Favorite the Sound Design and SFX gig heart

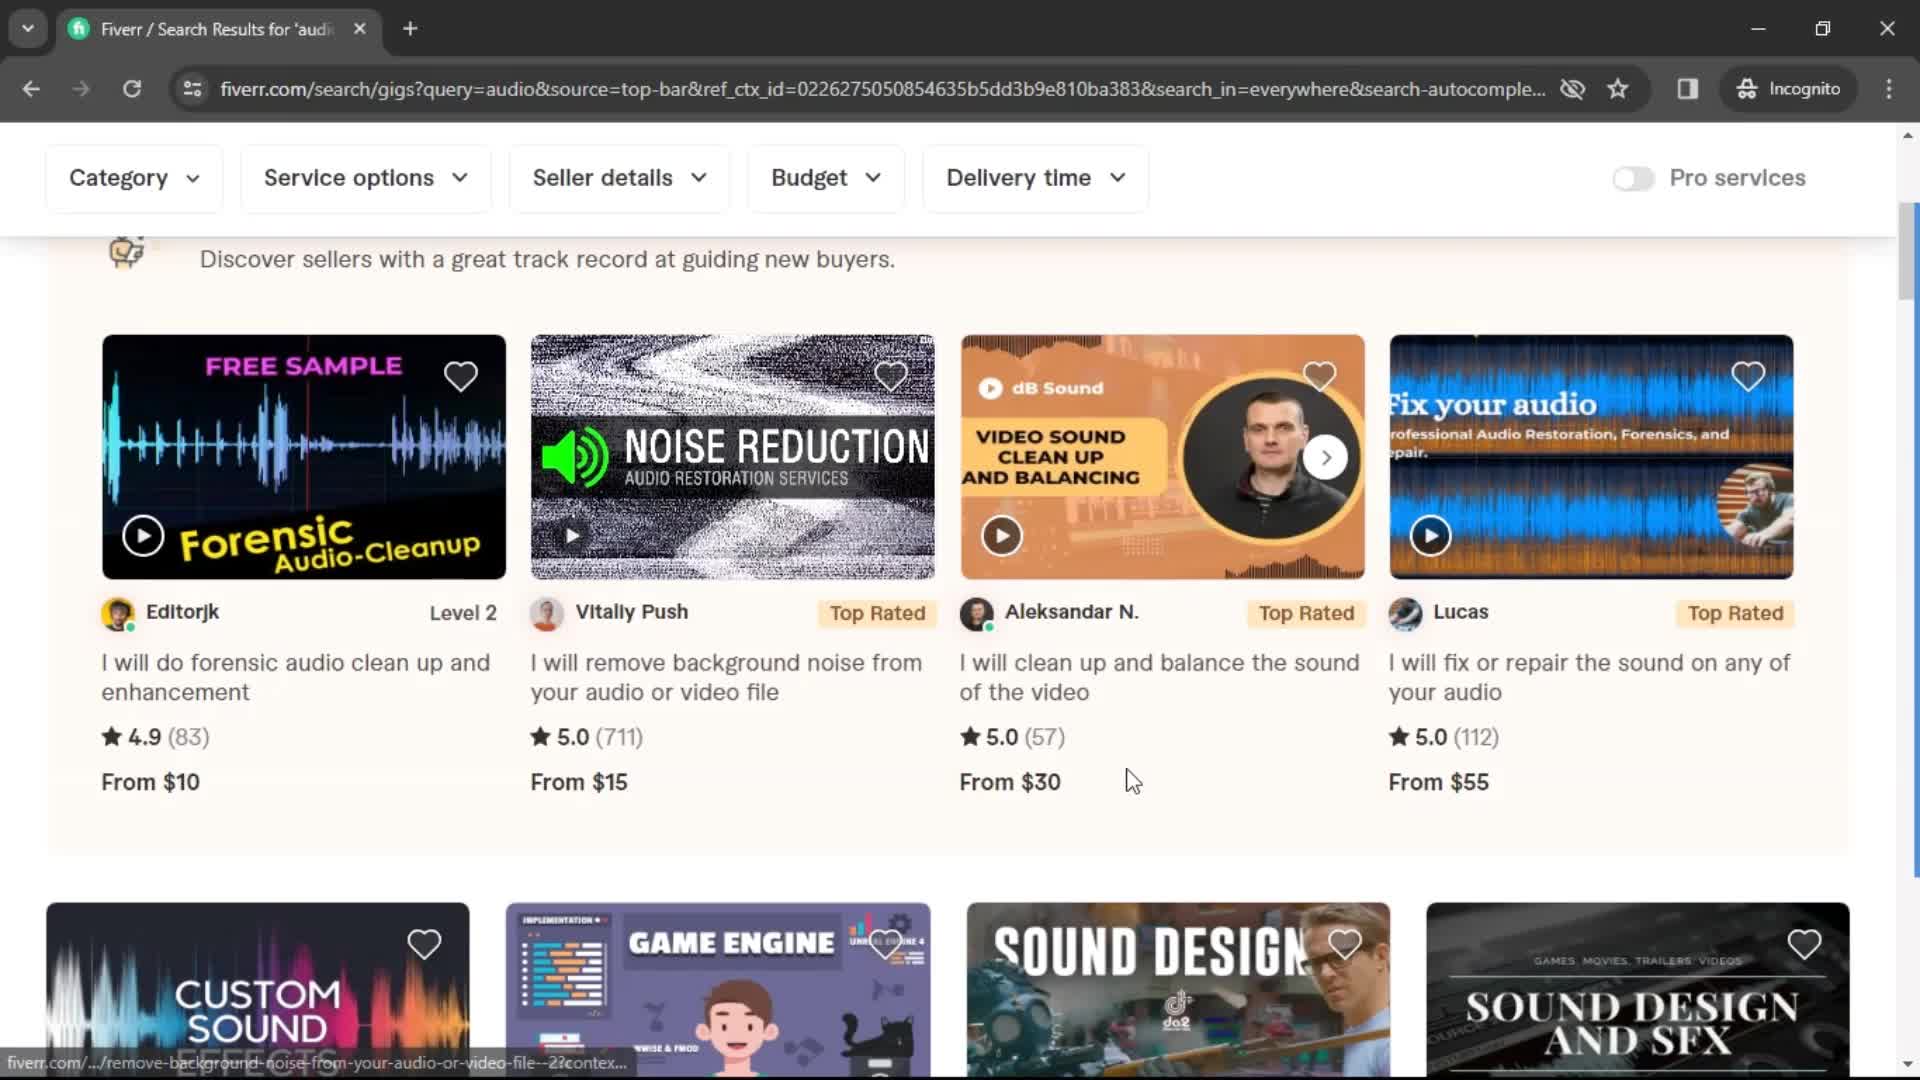click(x=1804, y=944)
